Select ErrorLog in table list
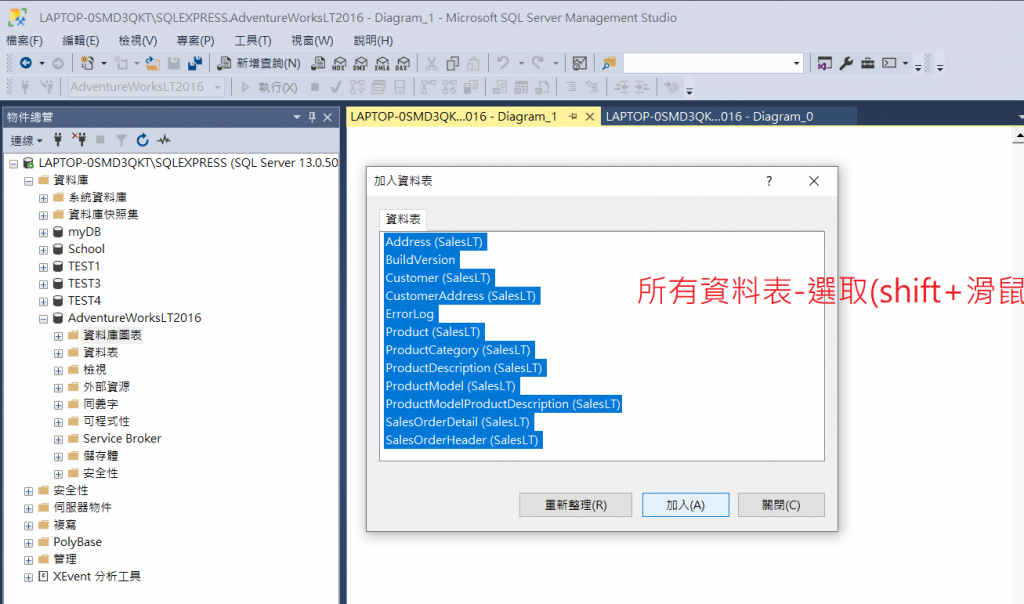 409,314
